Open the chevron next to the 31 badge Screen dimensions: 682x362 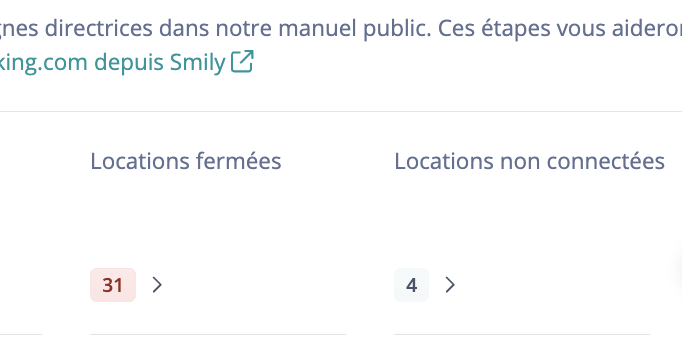[157, 285]
